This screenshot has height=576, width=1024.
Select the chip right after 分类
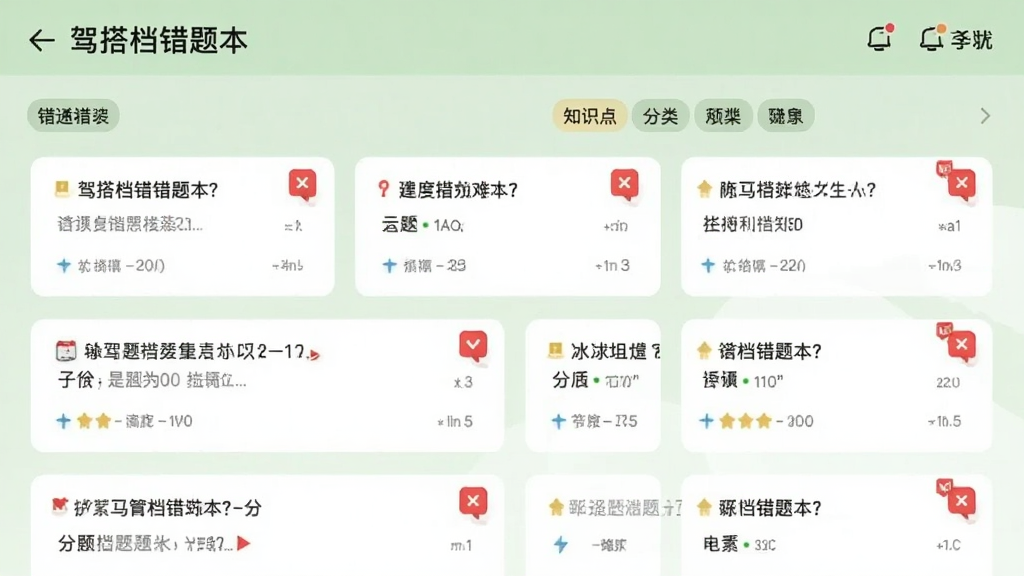(x=723, y=116)
